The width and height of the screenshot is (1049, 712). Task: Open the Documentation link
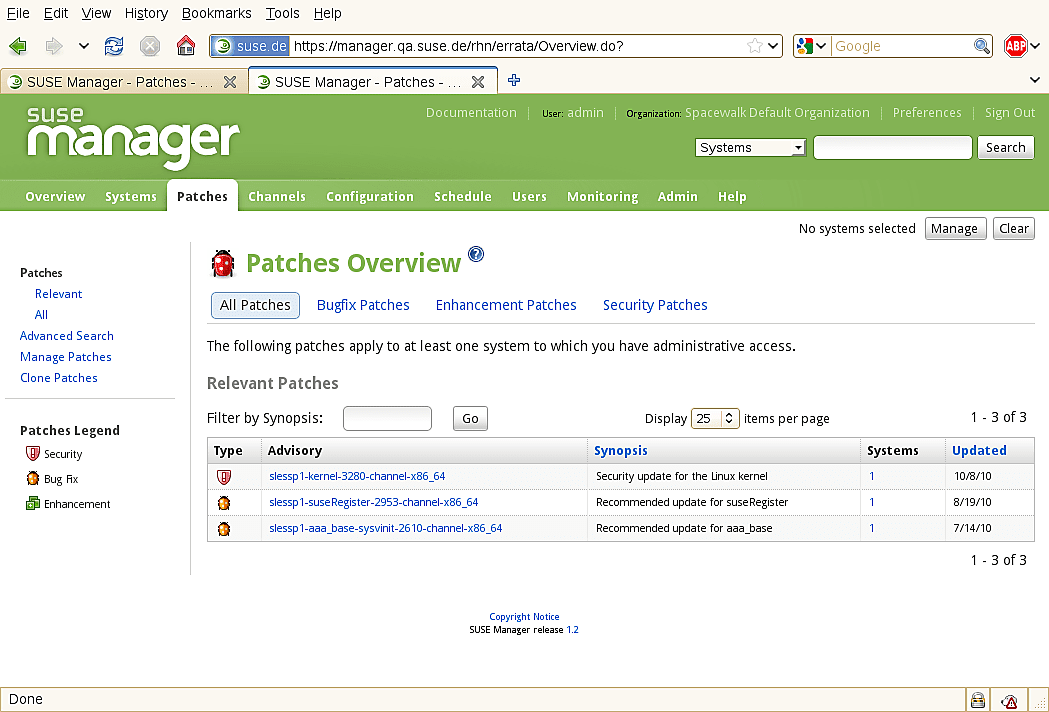coord(471,112)
